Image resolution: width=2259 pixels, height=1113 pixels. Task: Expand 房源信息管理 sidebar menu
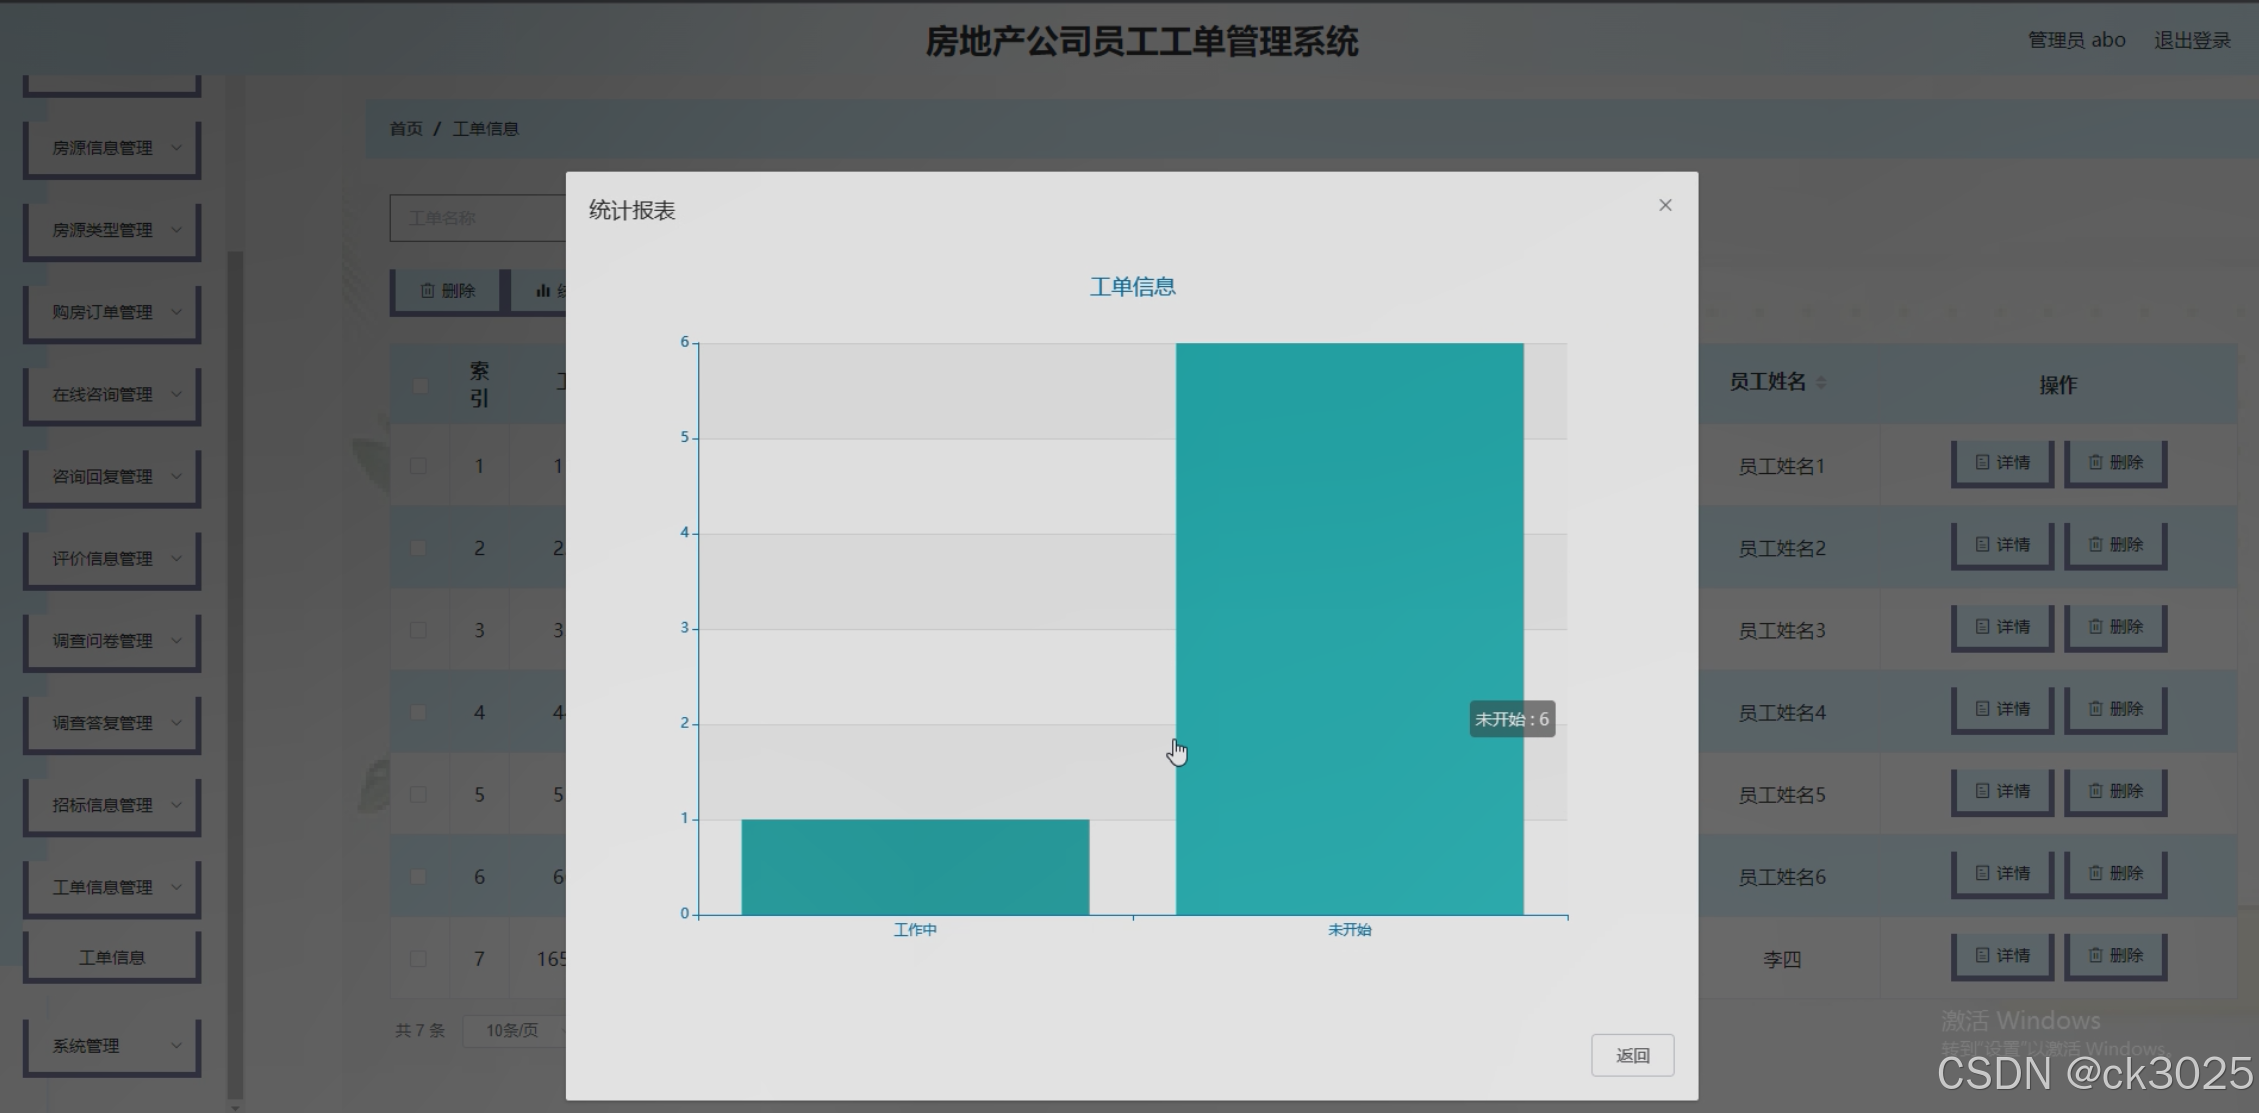click(112, 148)
